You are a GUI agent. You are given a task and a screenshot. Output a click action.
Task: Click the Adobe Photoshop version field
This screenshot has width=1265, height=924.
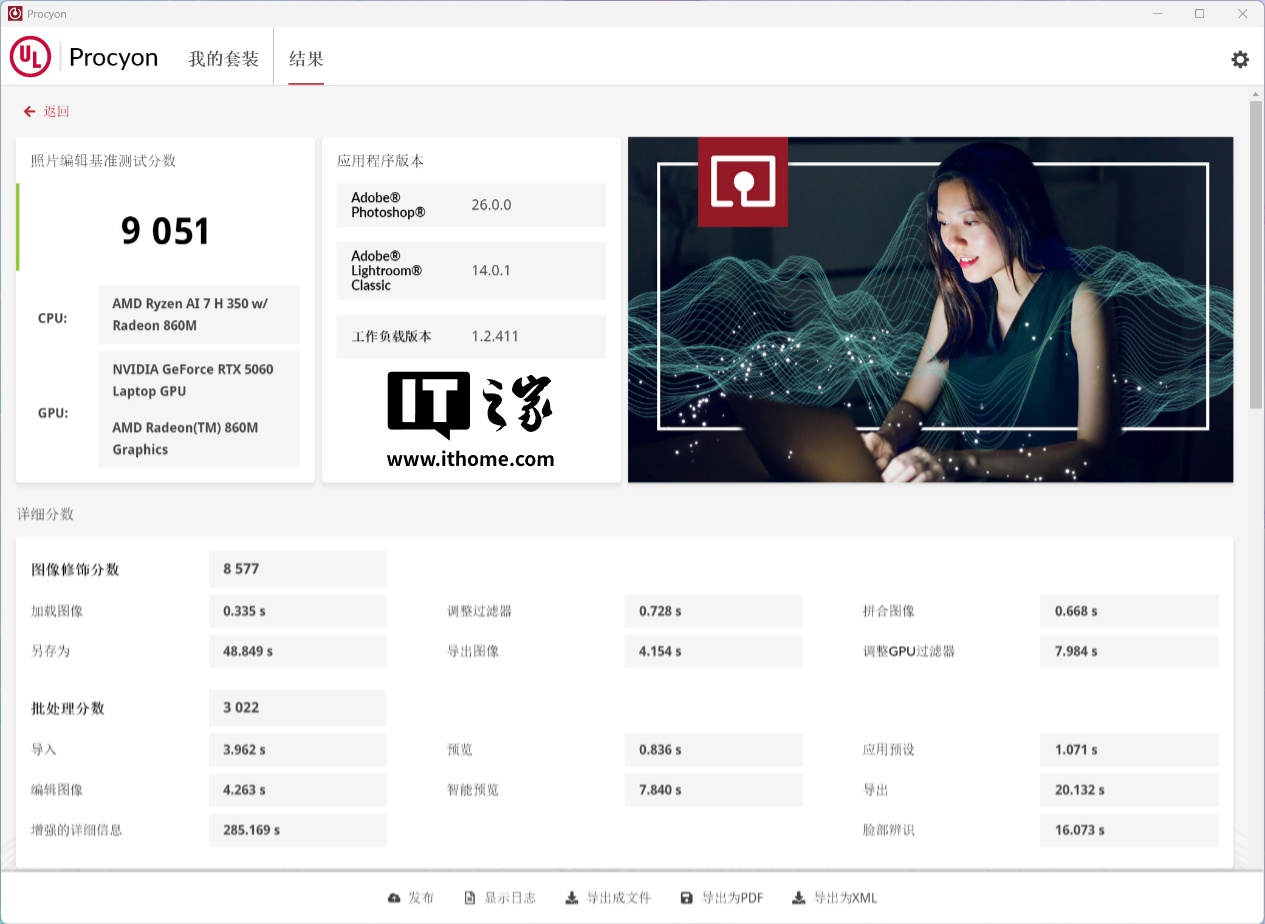(x=470, y=205)
